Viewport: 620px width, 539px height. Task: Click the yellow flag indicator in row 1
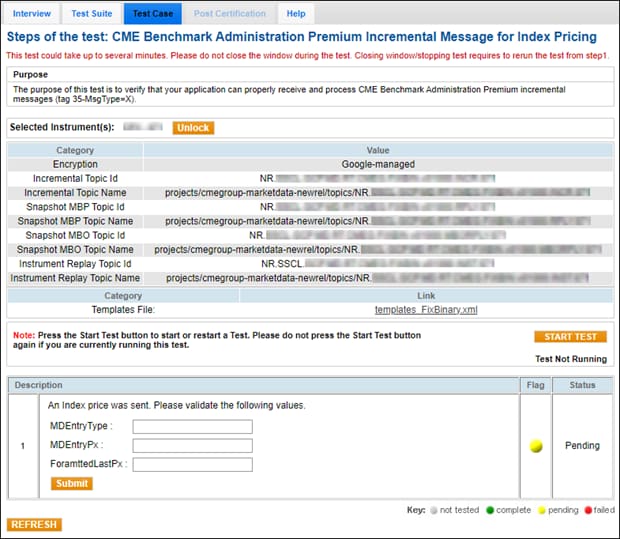[536, 446]
